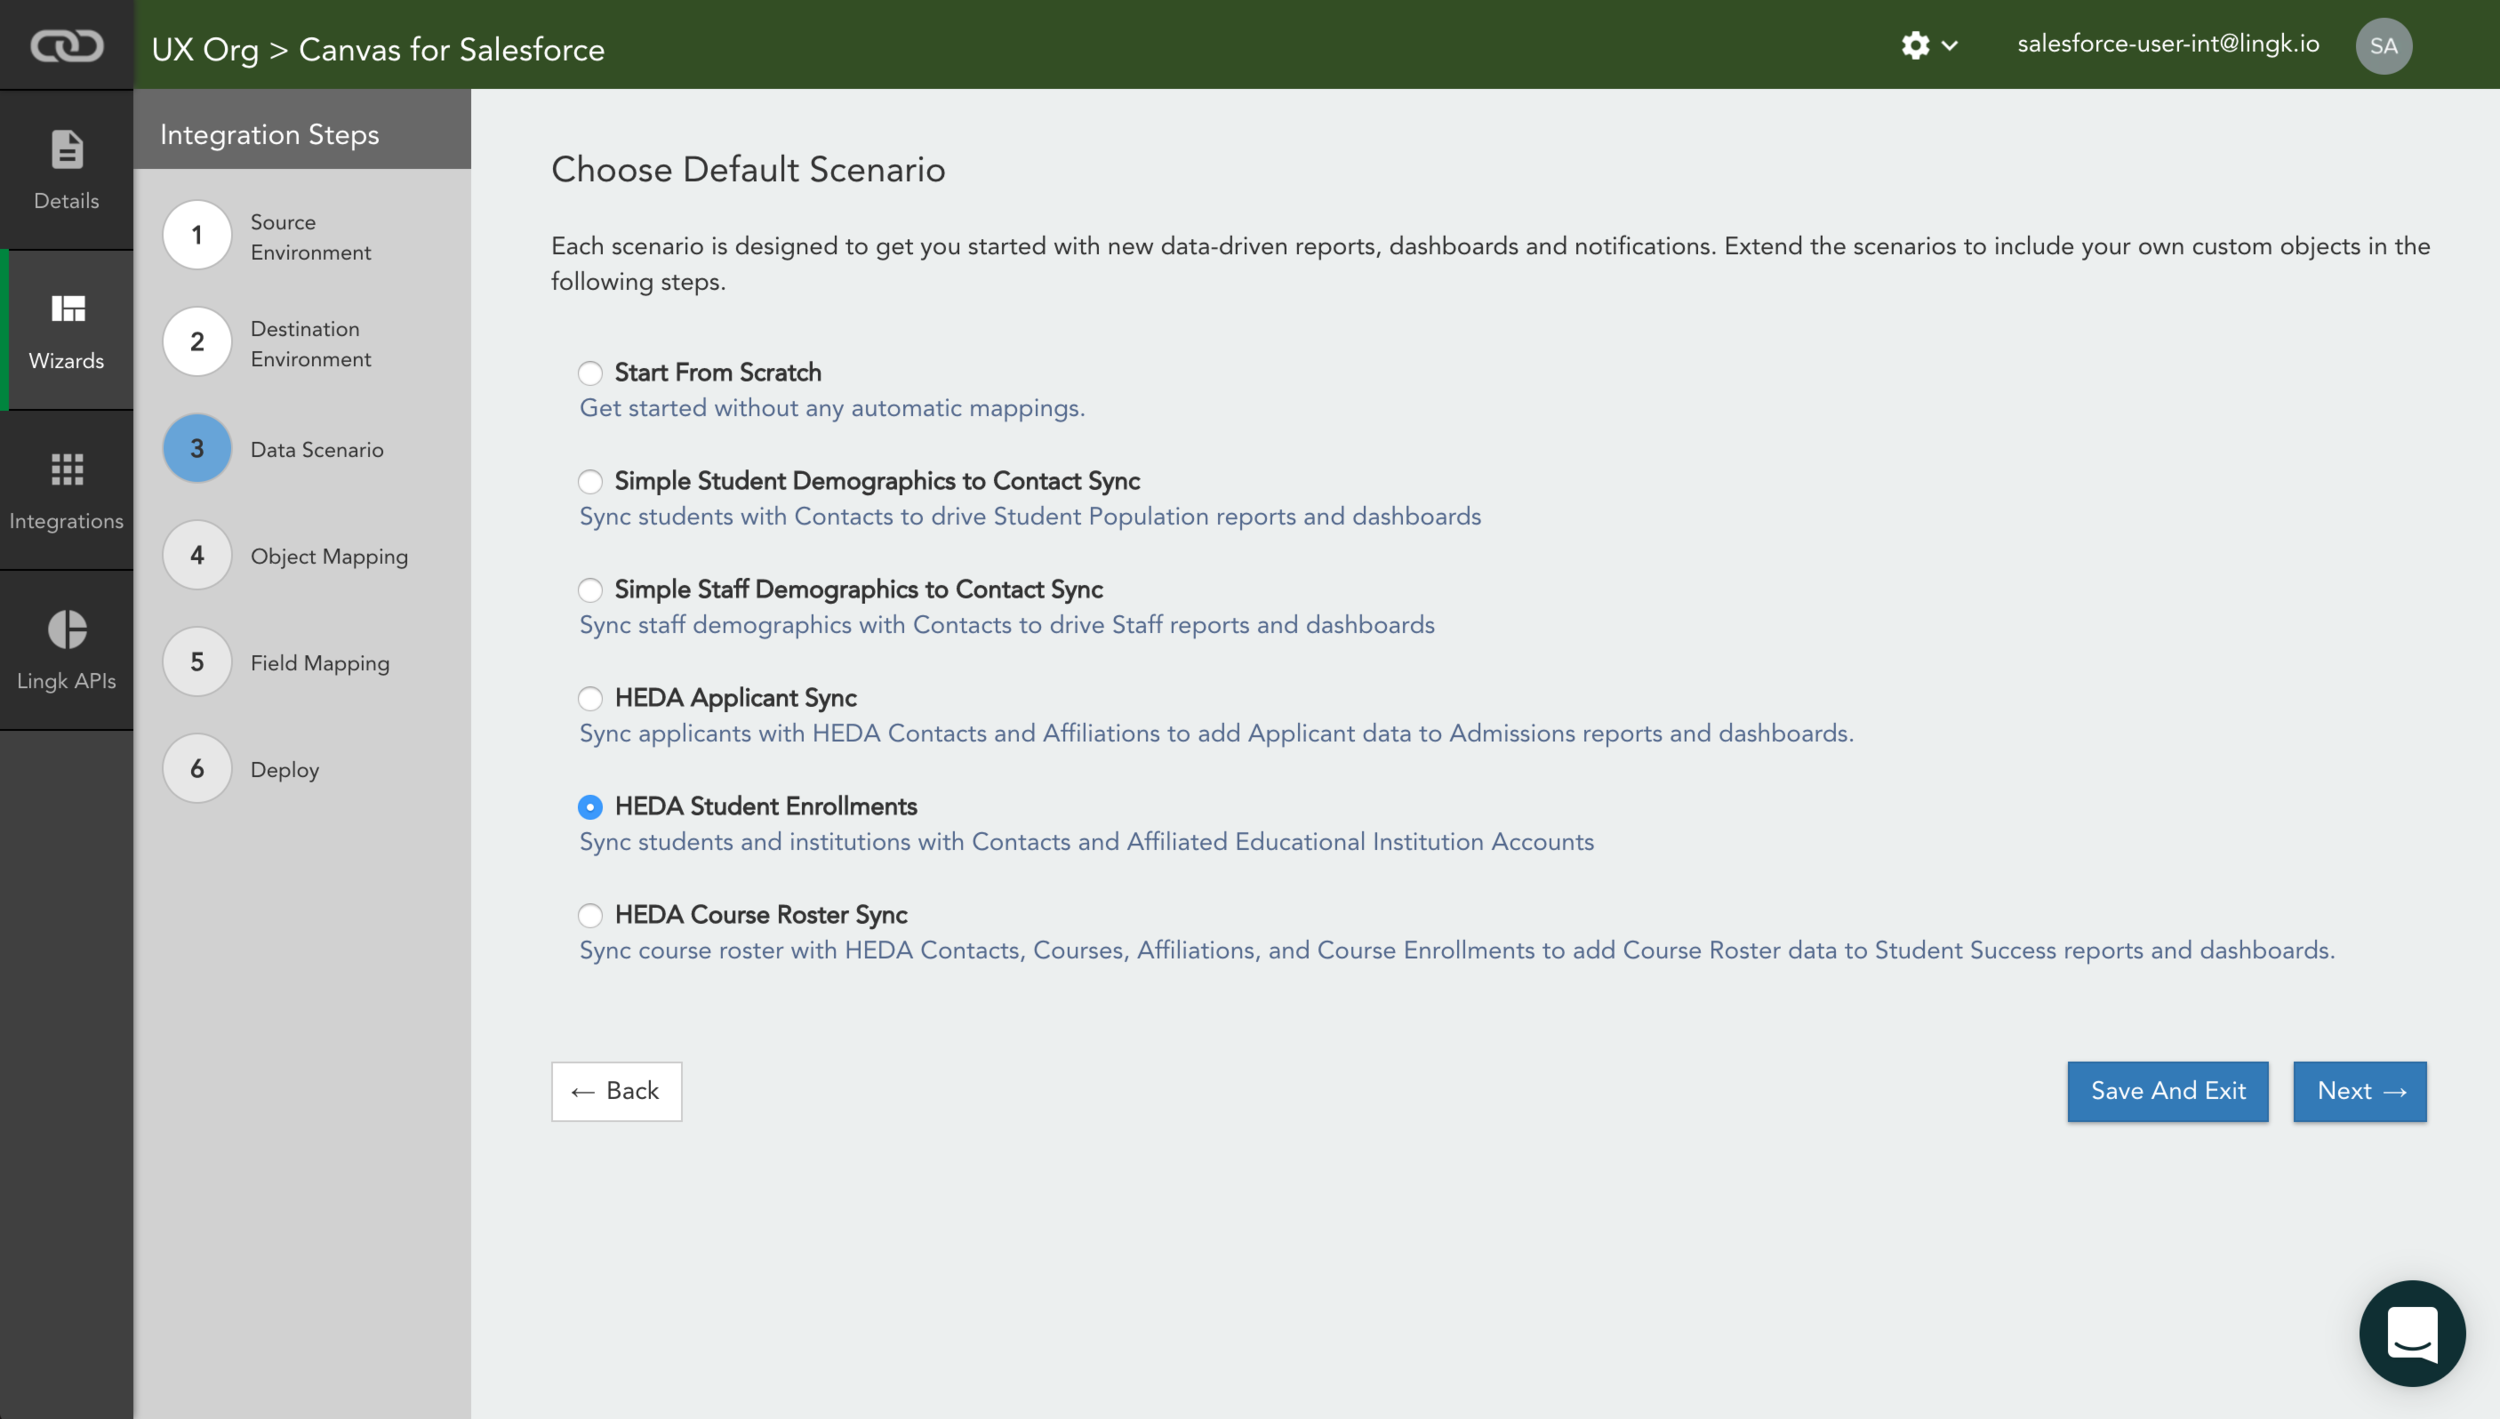Open the Wizards sidebar section

(66, 331)
